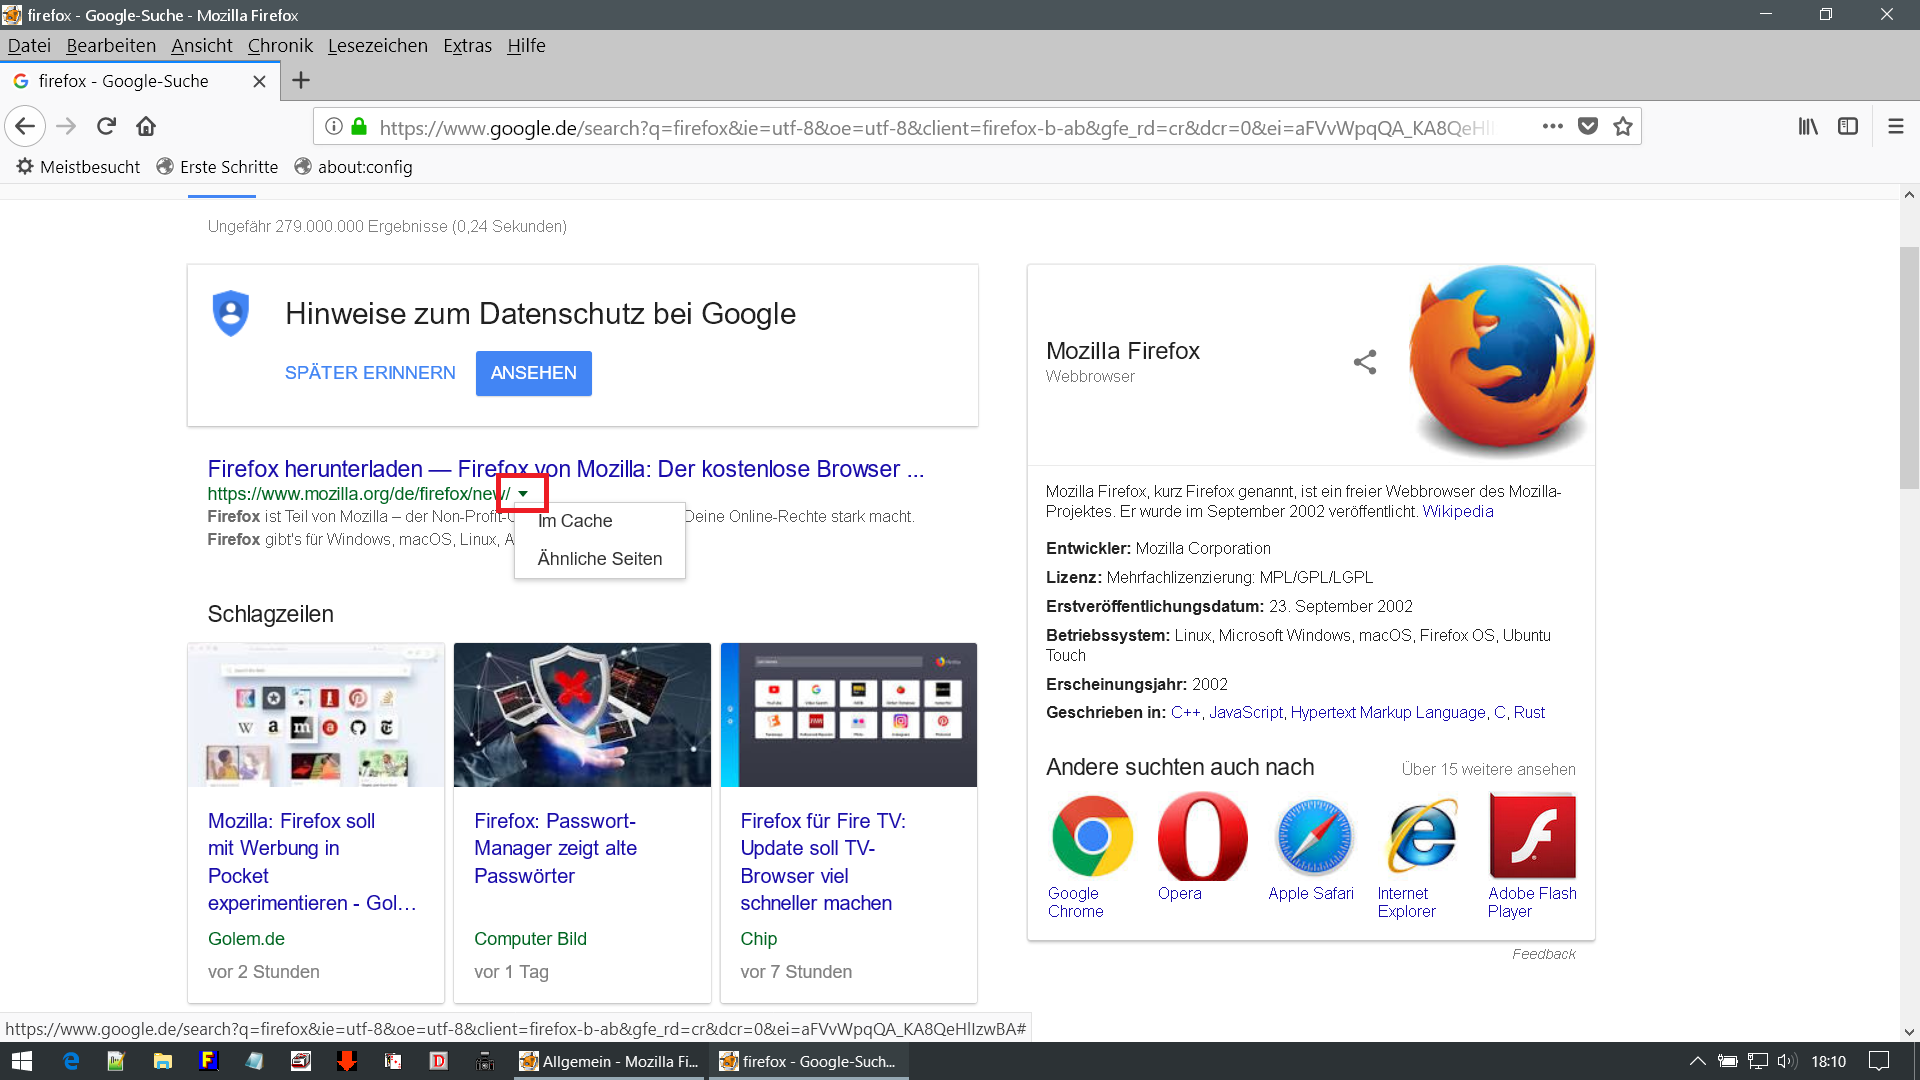Show sidebars toolbar icon
1920x1080 pixels.
[x=1848, y=126]
